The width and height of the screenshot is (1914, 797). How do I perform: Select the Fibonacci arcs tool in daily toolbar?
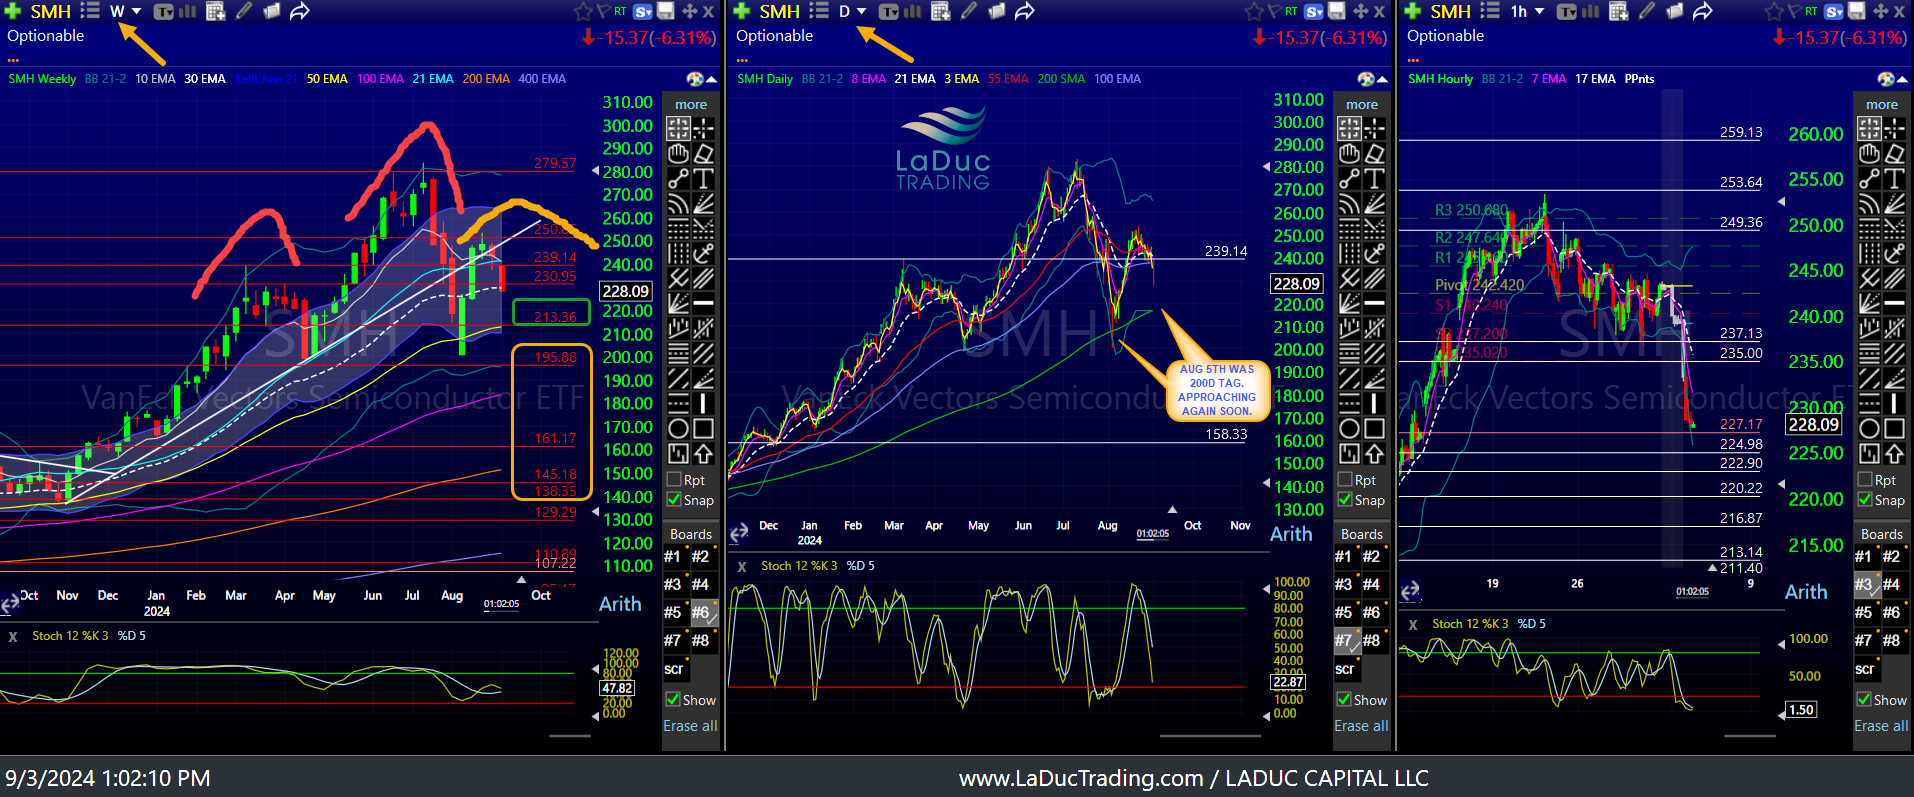coord(1349,203)
